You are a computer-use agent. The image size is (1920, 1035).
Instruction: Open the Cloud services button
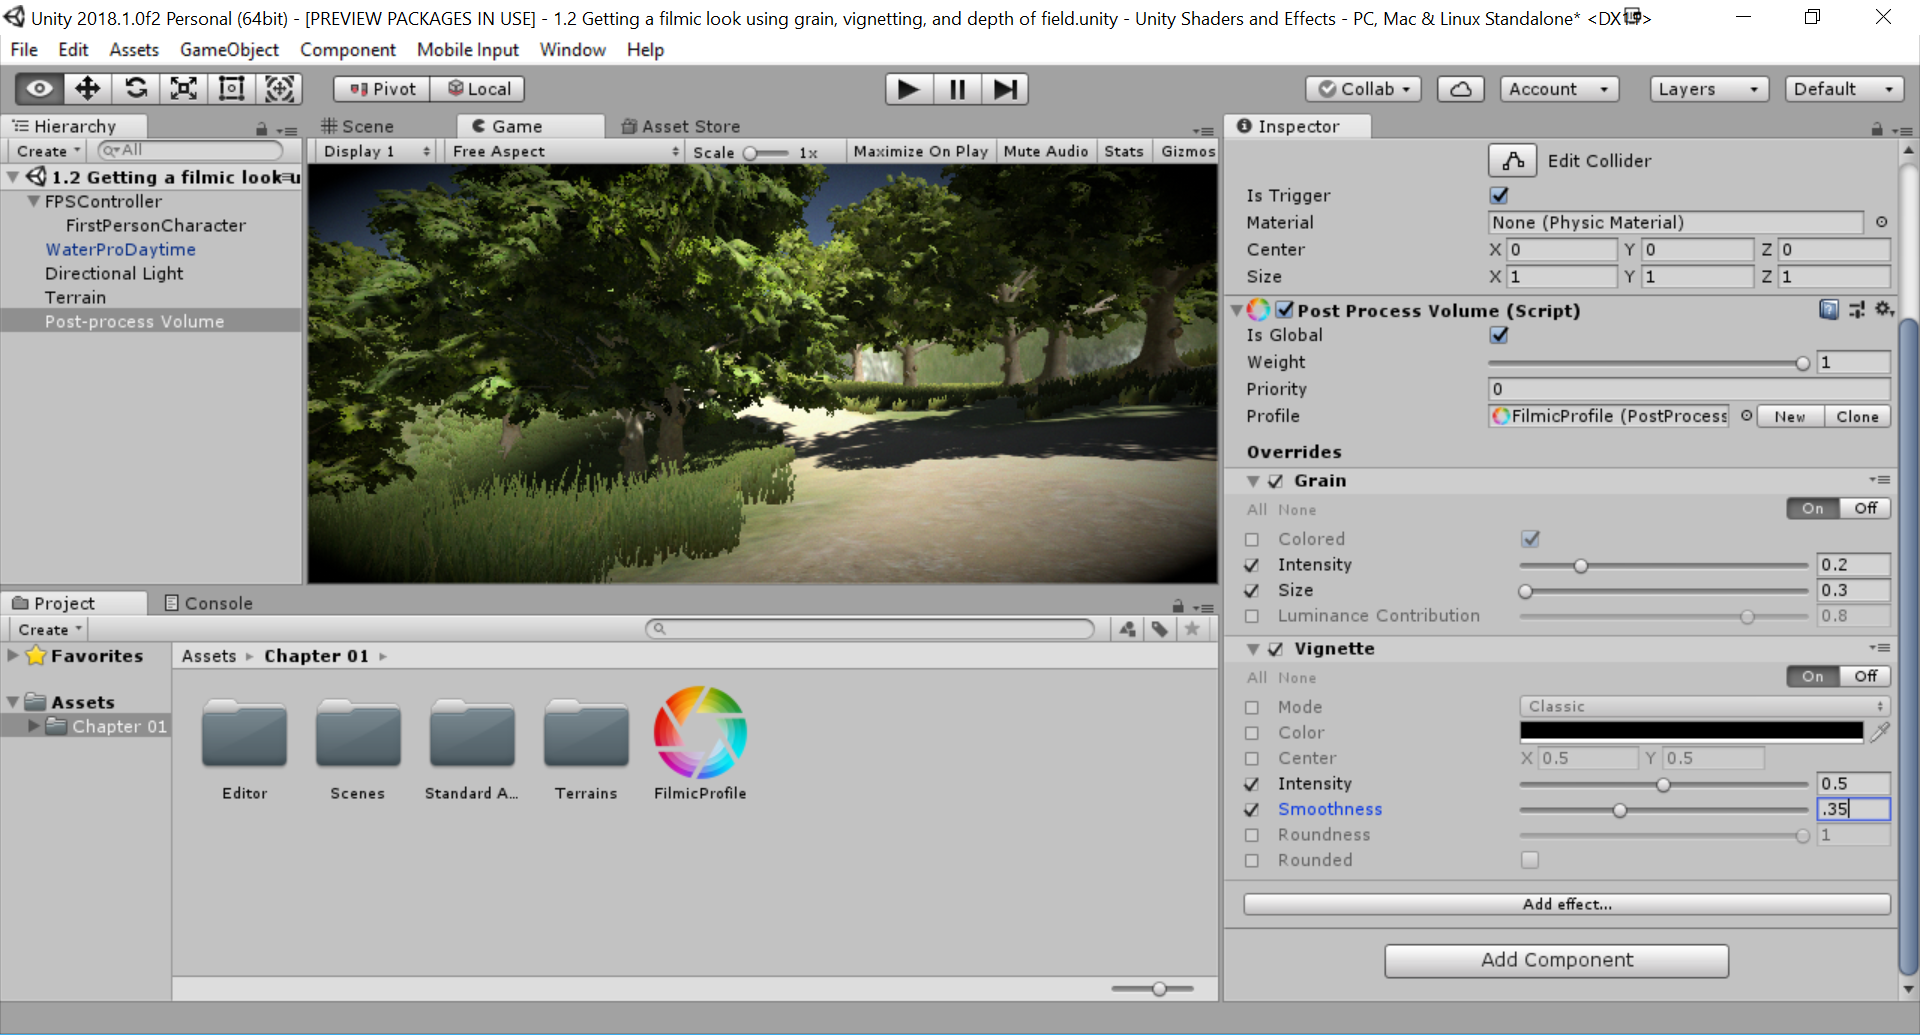[x=1460, y=89]
